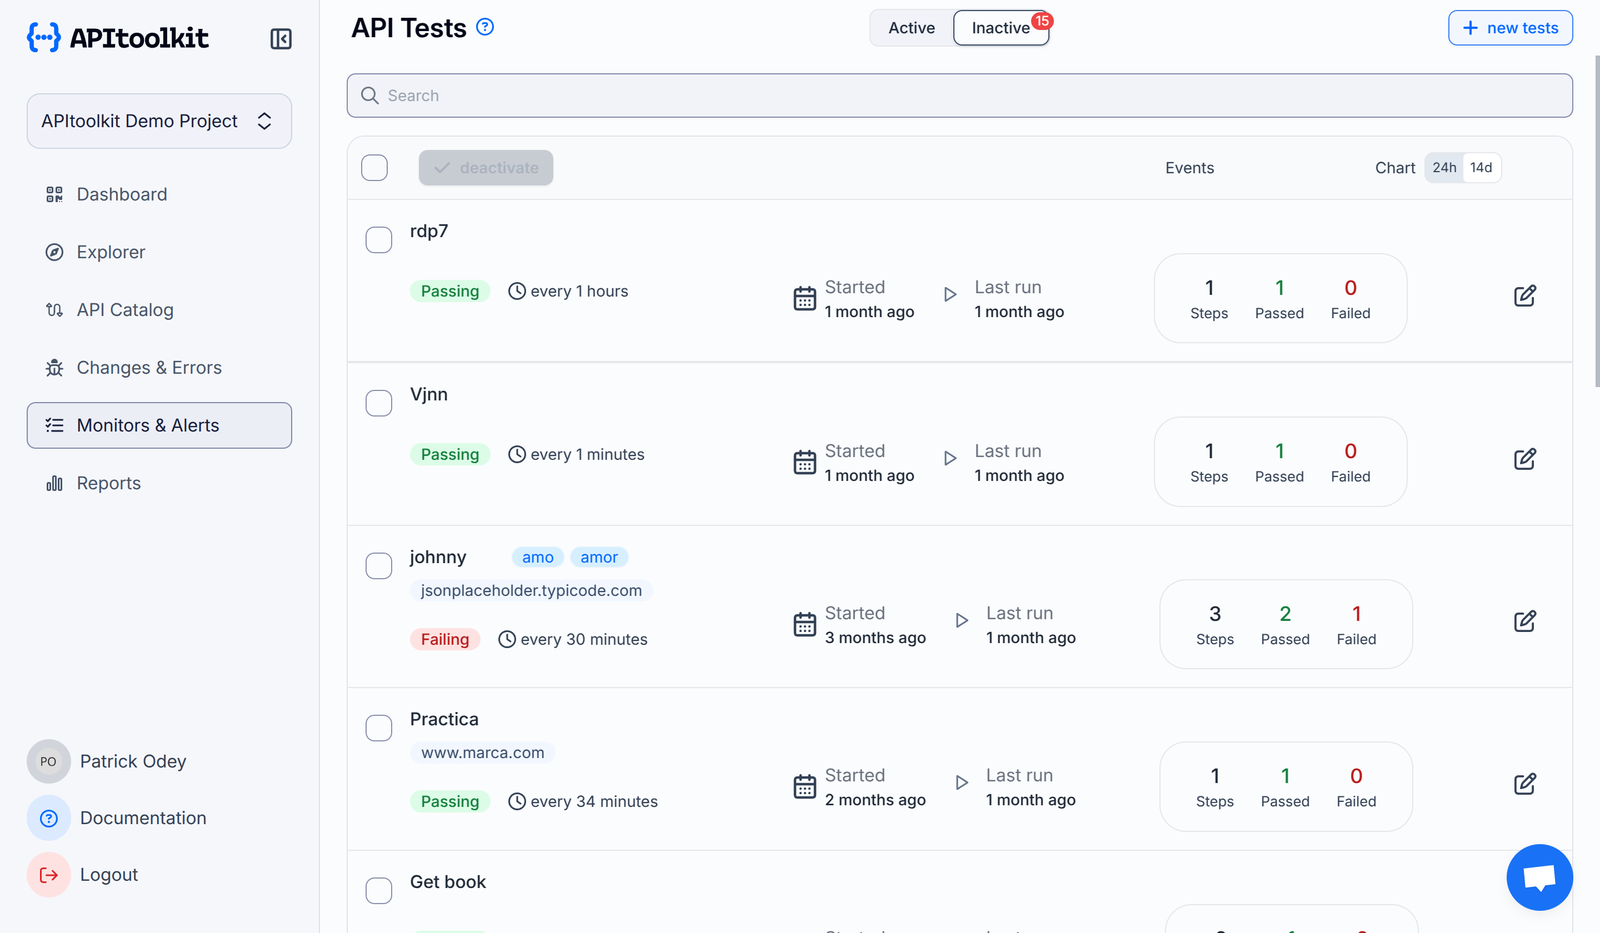Image resolution: width=1600 pixels, height=933 pixels.
Task: Switch chart range to 24h
Action: click(x=1444, y=168)
